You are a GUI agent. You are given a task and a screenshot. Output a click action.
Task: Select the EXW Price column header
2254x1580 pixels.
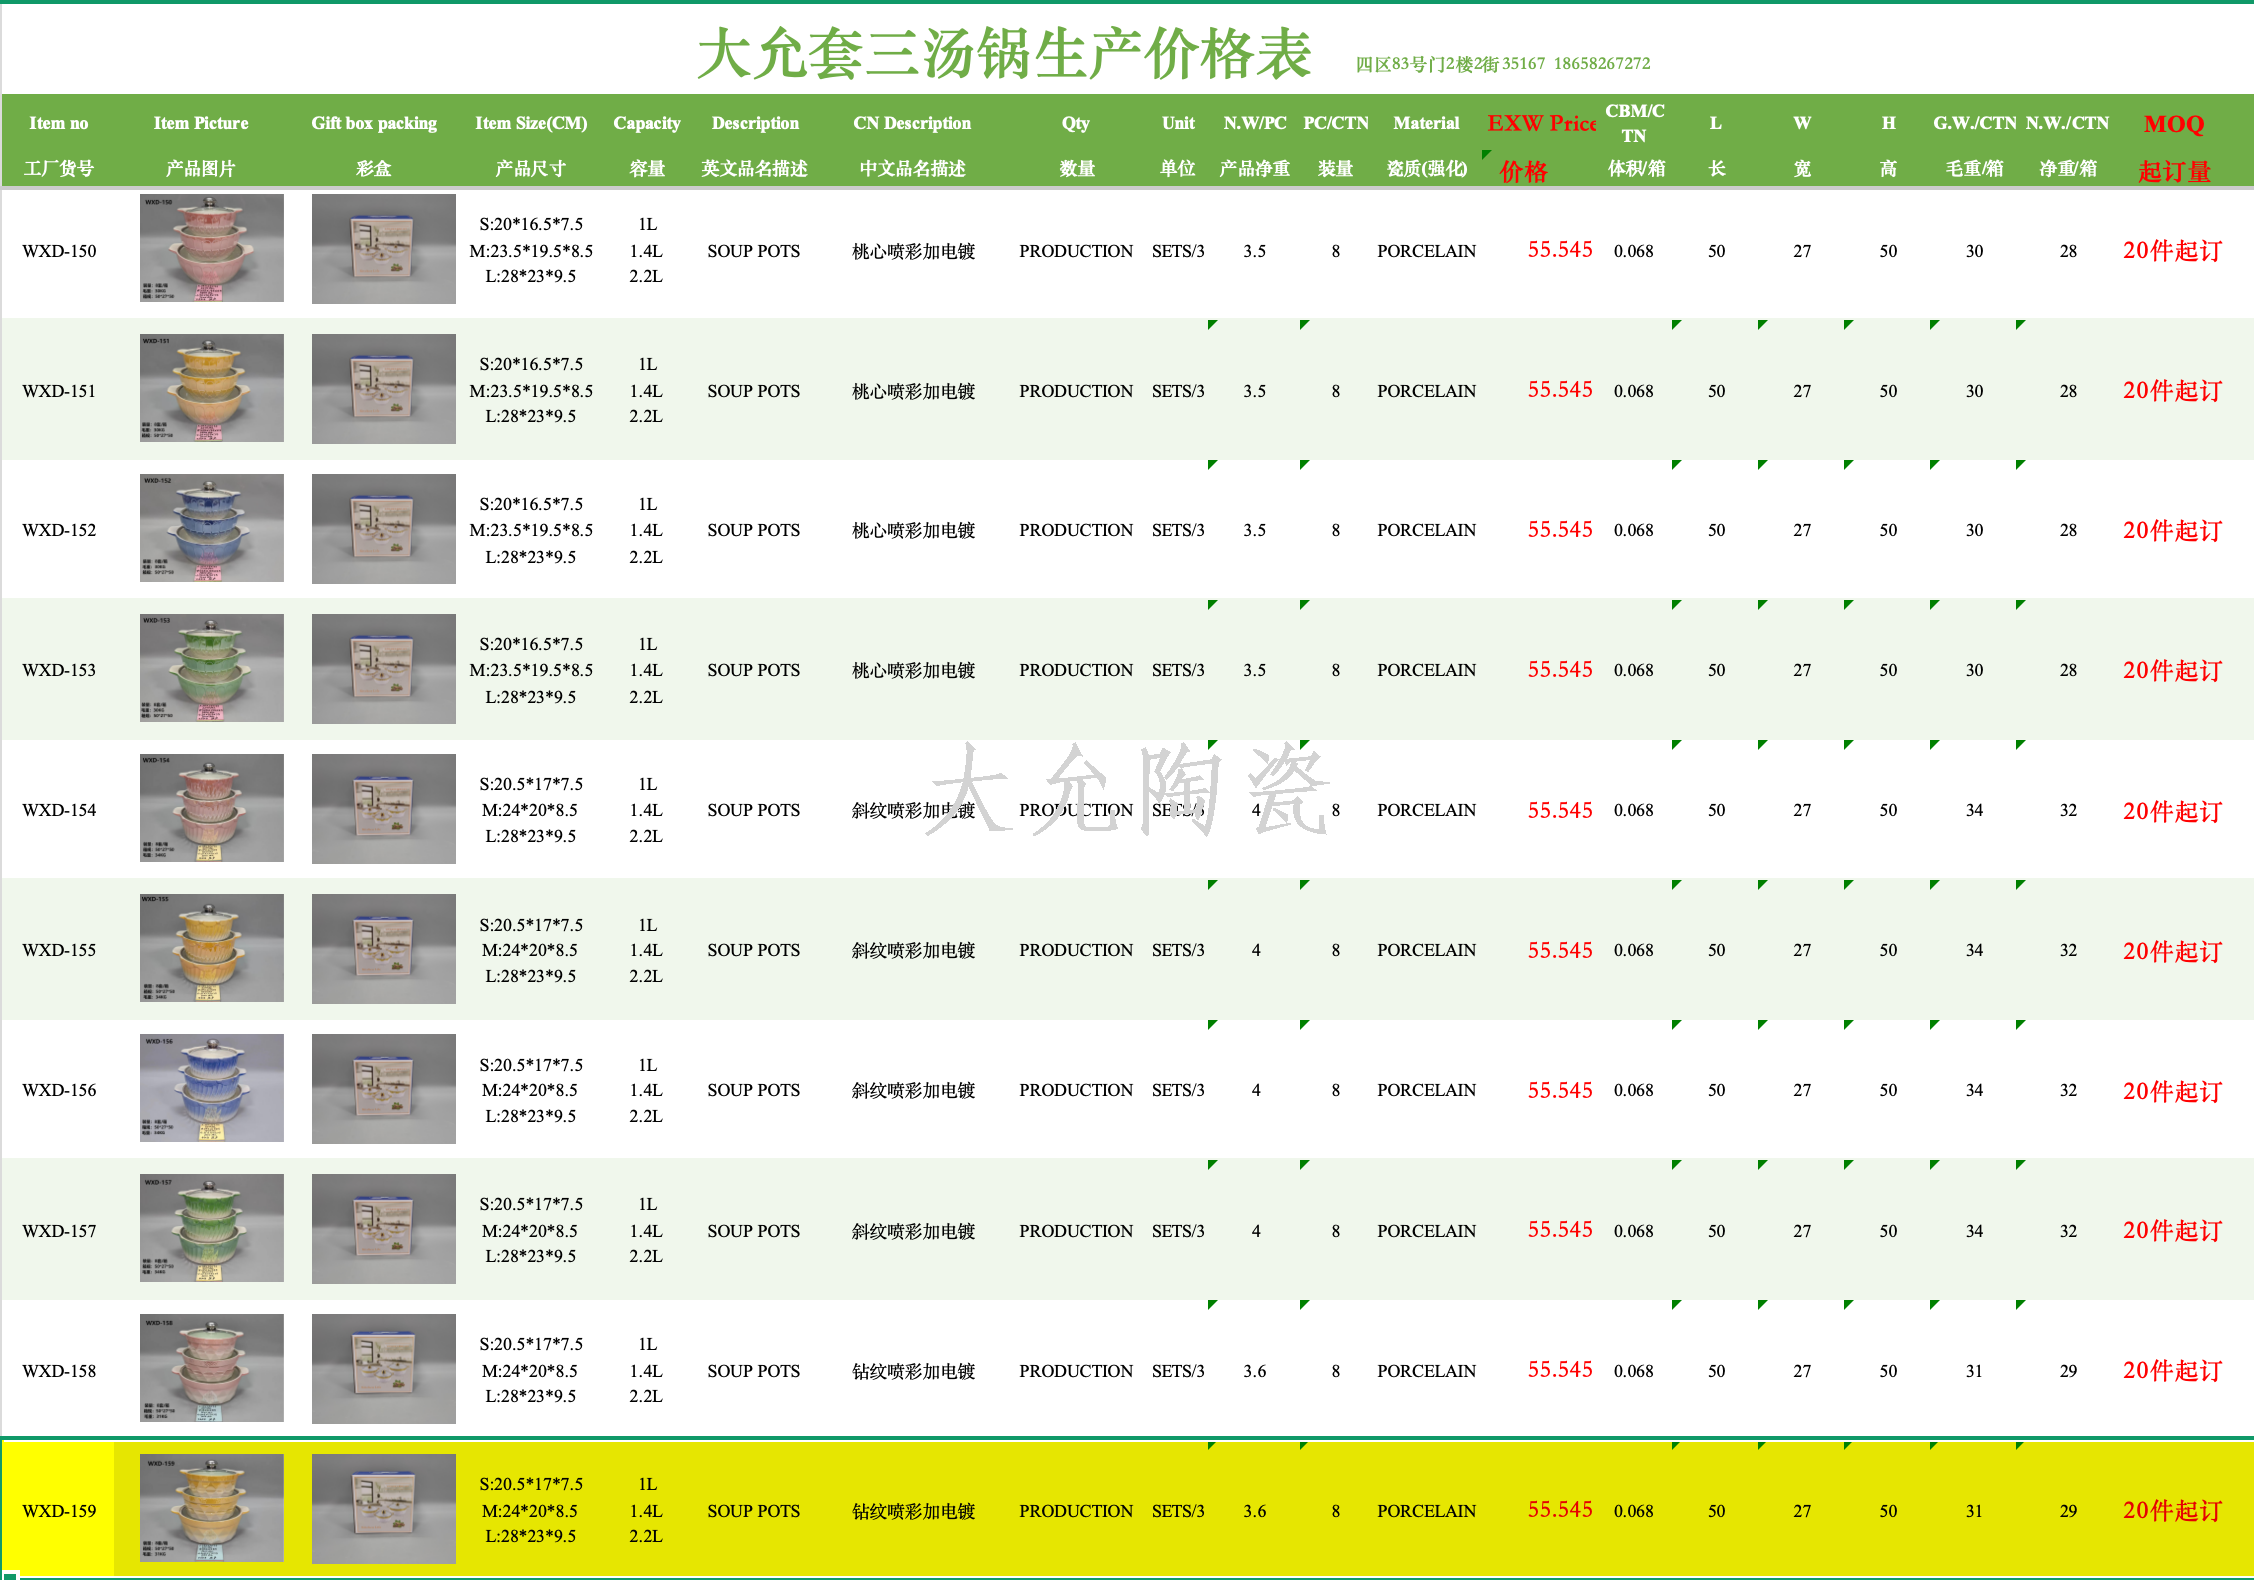[x=1540, y=124]
